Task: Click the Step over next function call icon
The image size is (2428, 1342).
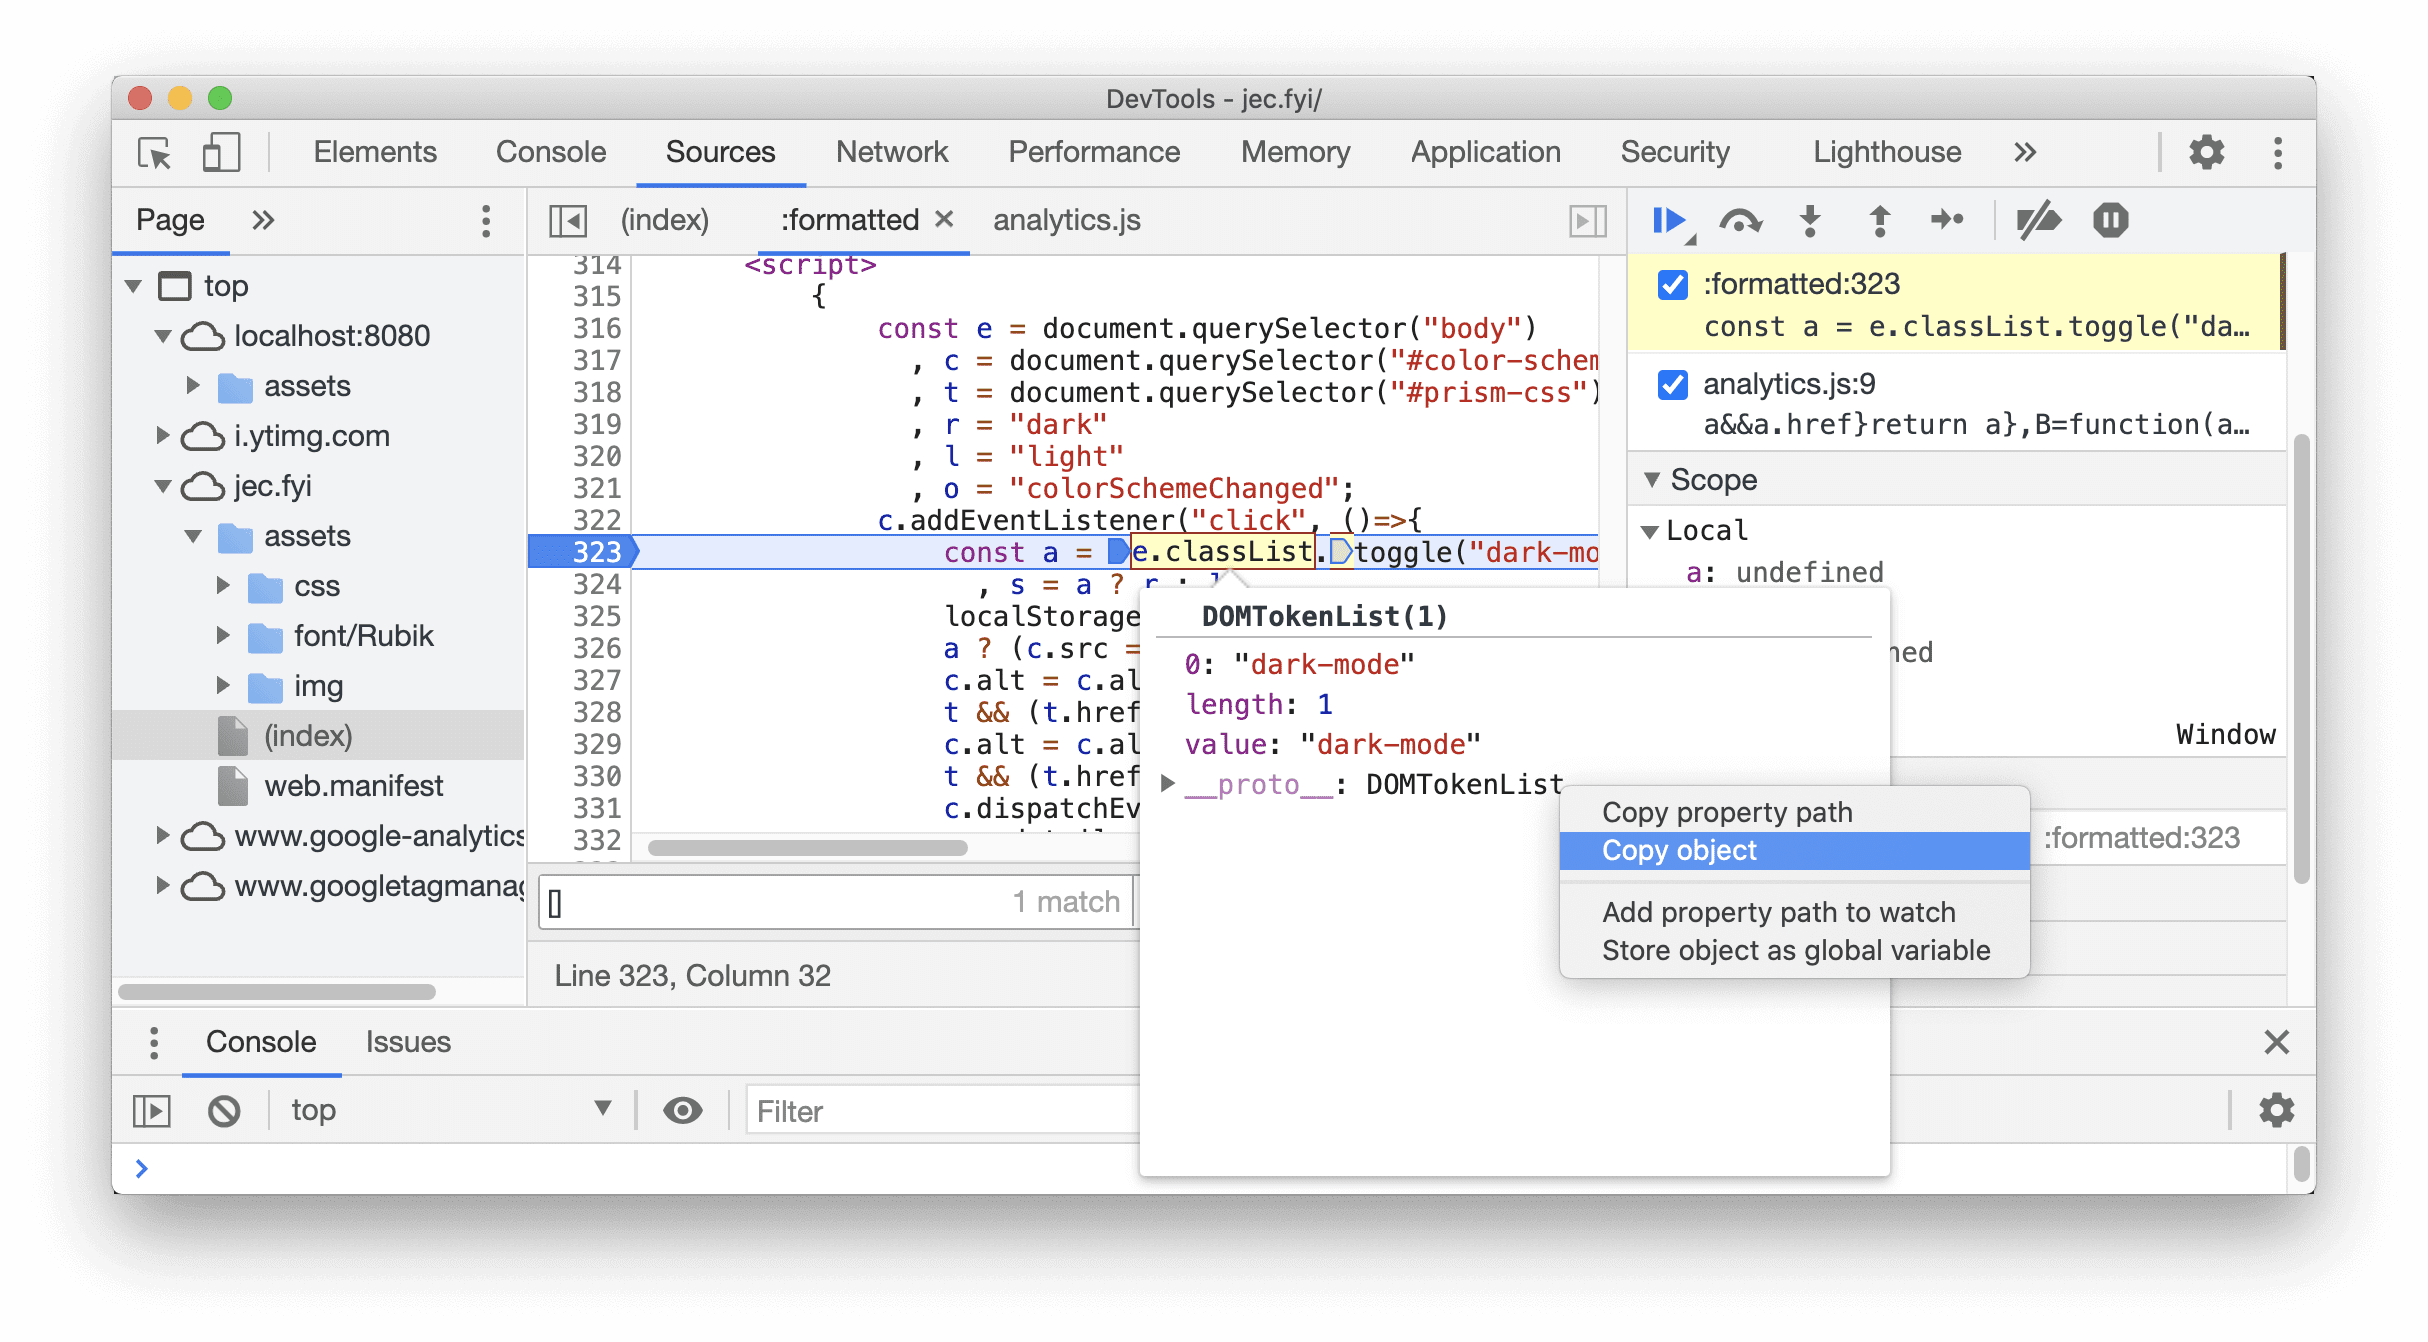Action: 1741,220
